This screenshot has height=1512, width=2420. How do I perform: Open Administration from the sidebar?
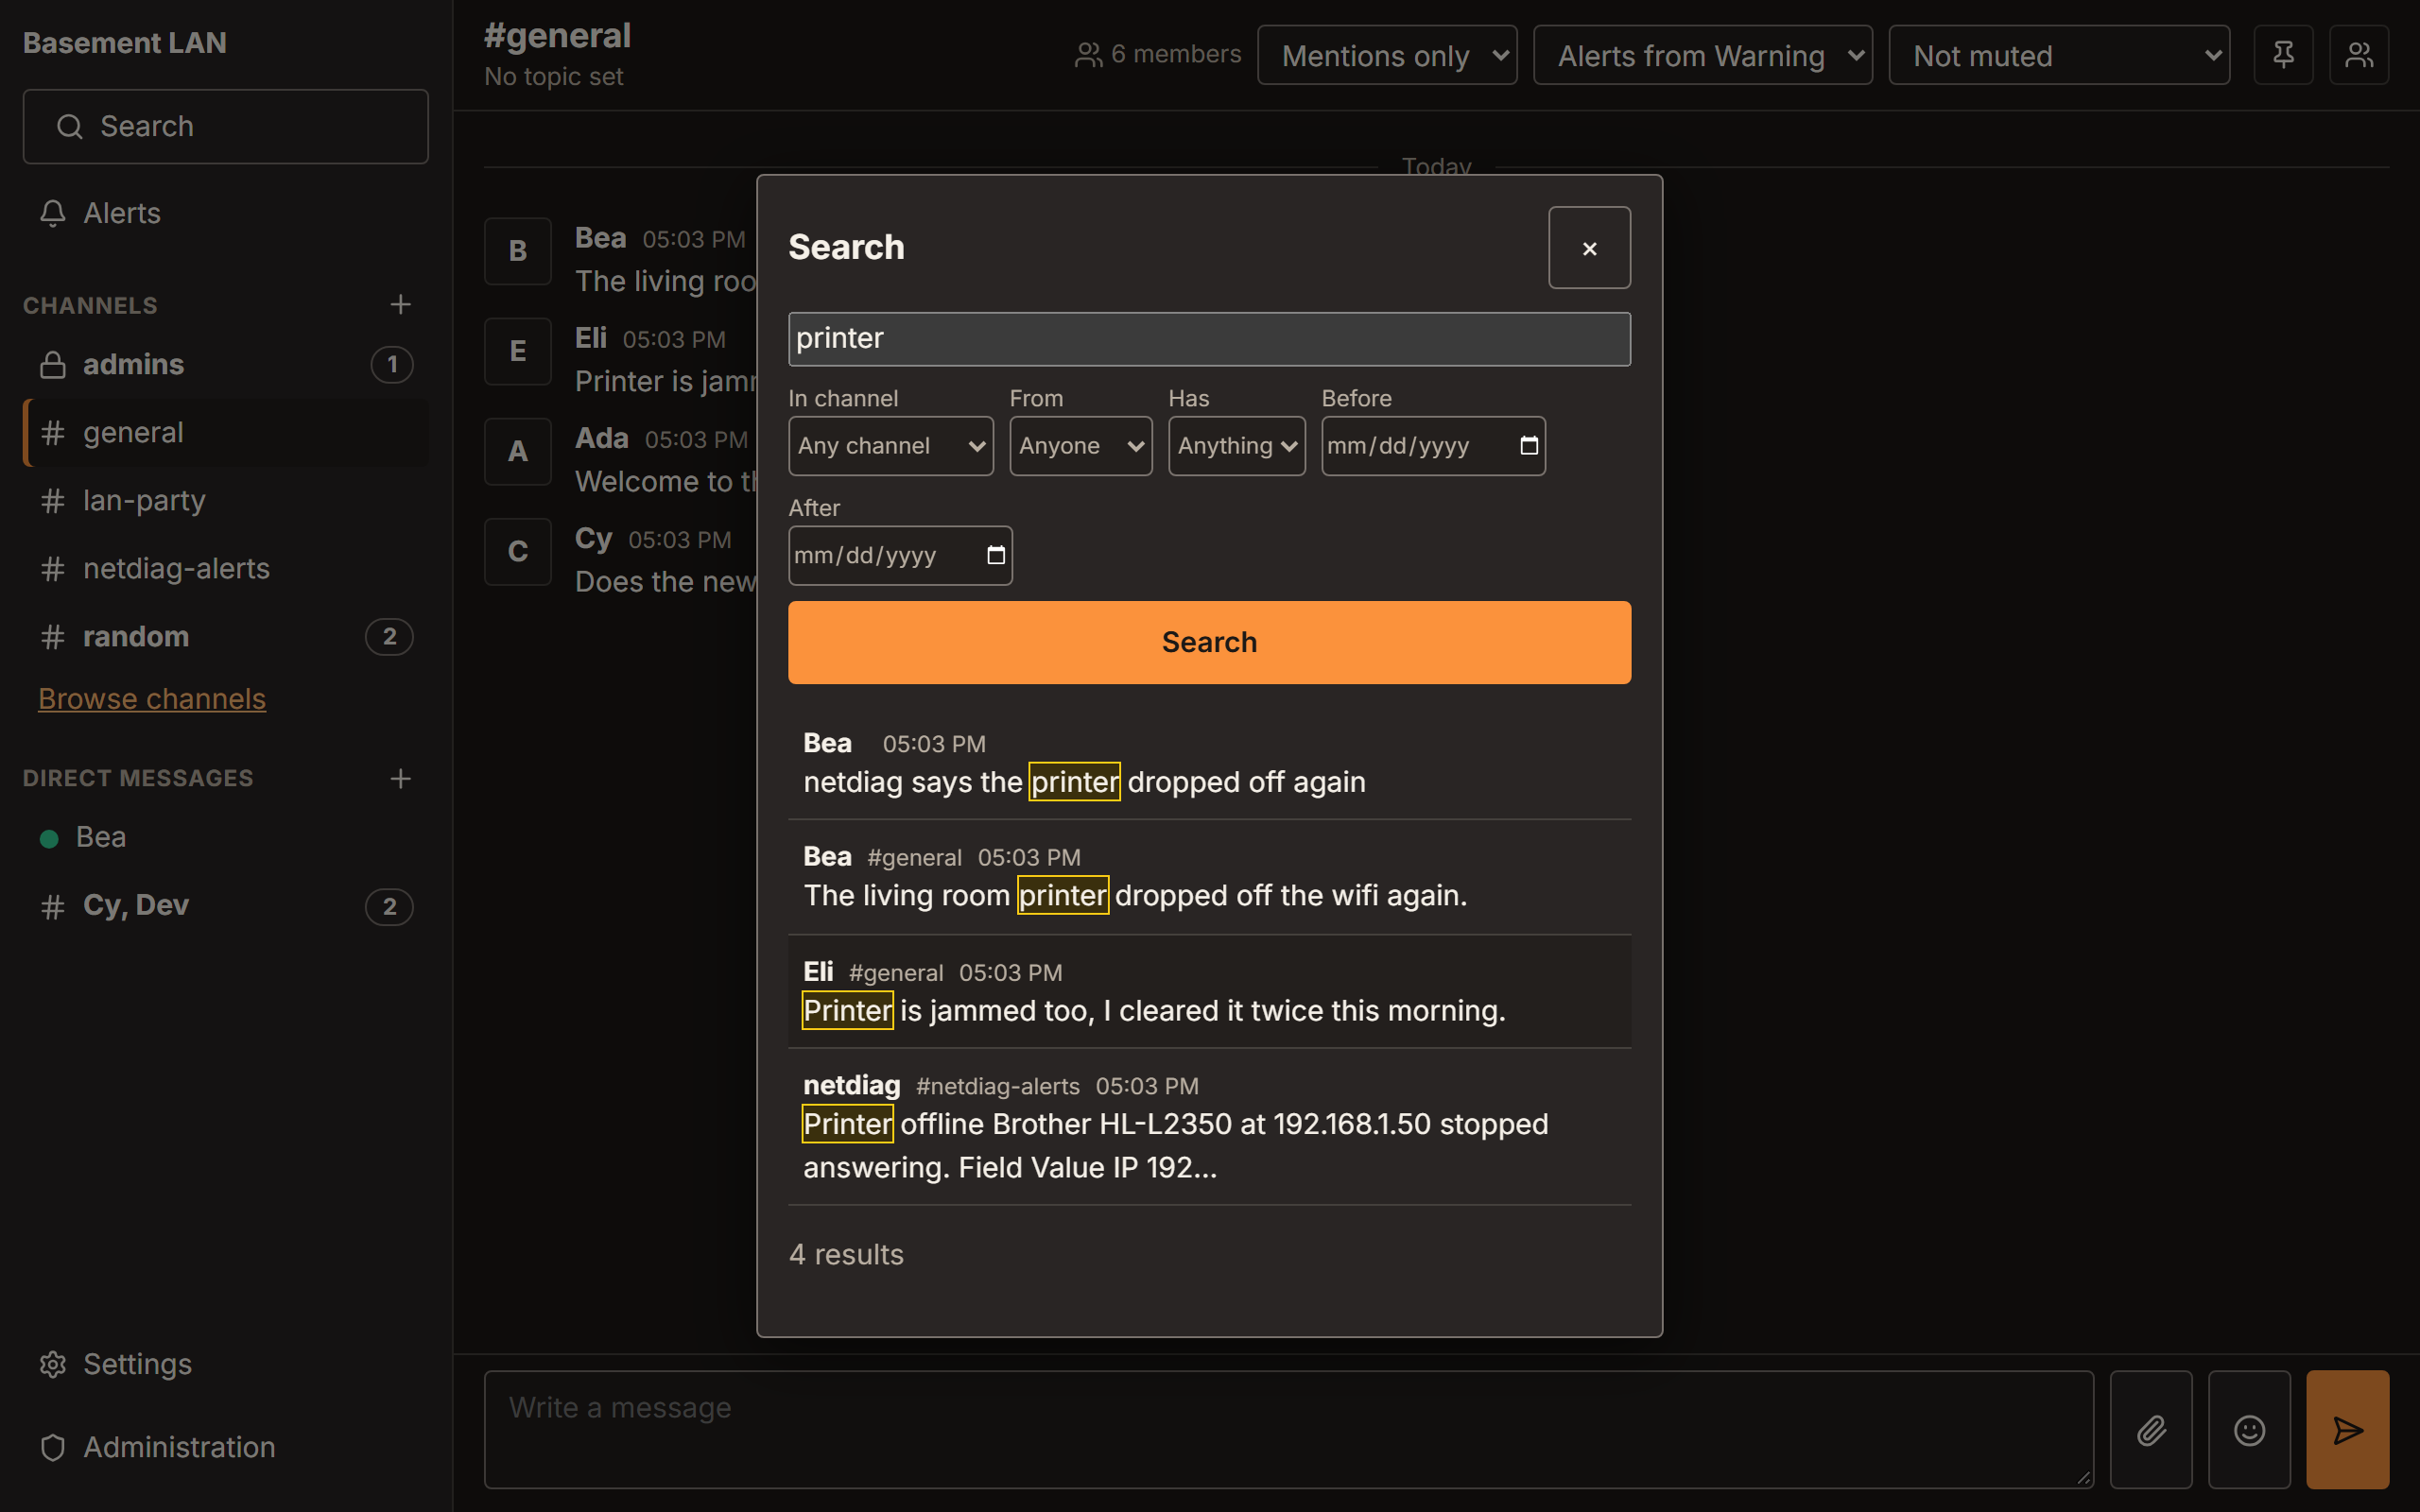click(x=226, y=1447)
